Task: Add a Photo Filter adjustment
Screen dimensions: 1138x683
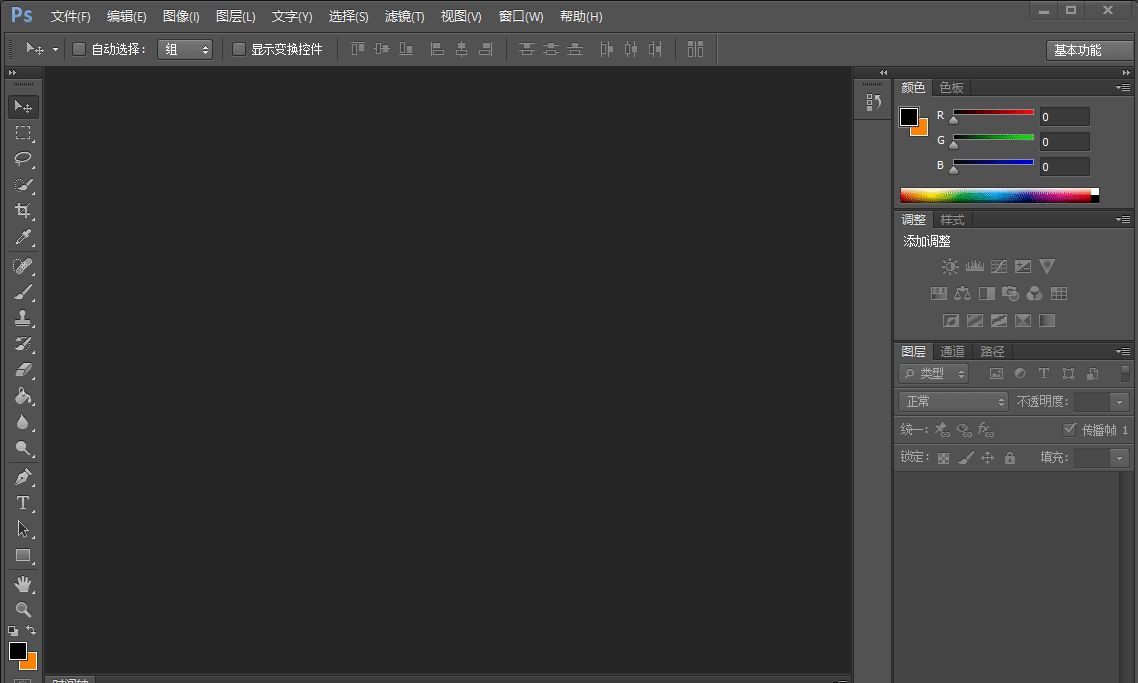Action: (1010, 293)
